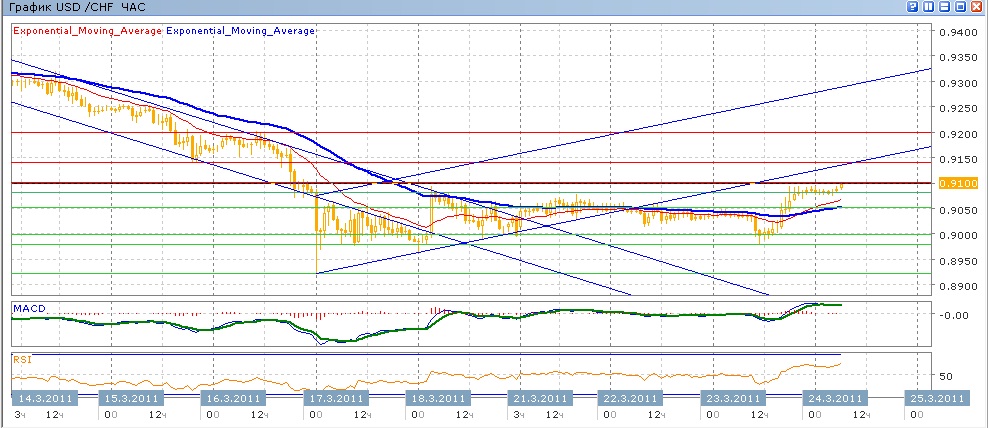
Task: Select the 24.3.2011 date marker
Action: 834,398
